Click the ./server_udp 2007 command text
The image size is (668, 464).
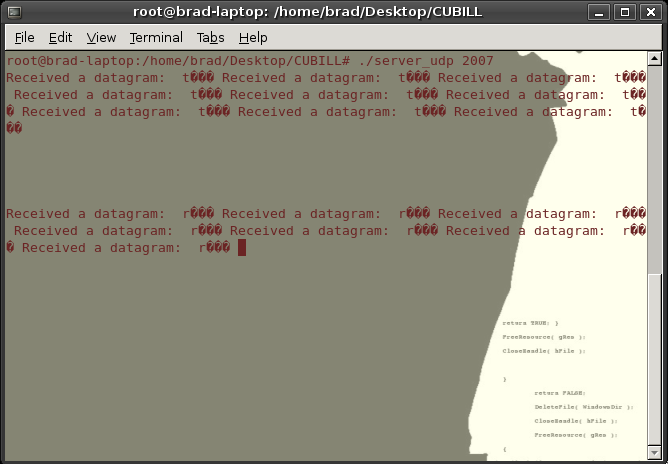click(x=426, y=61)
